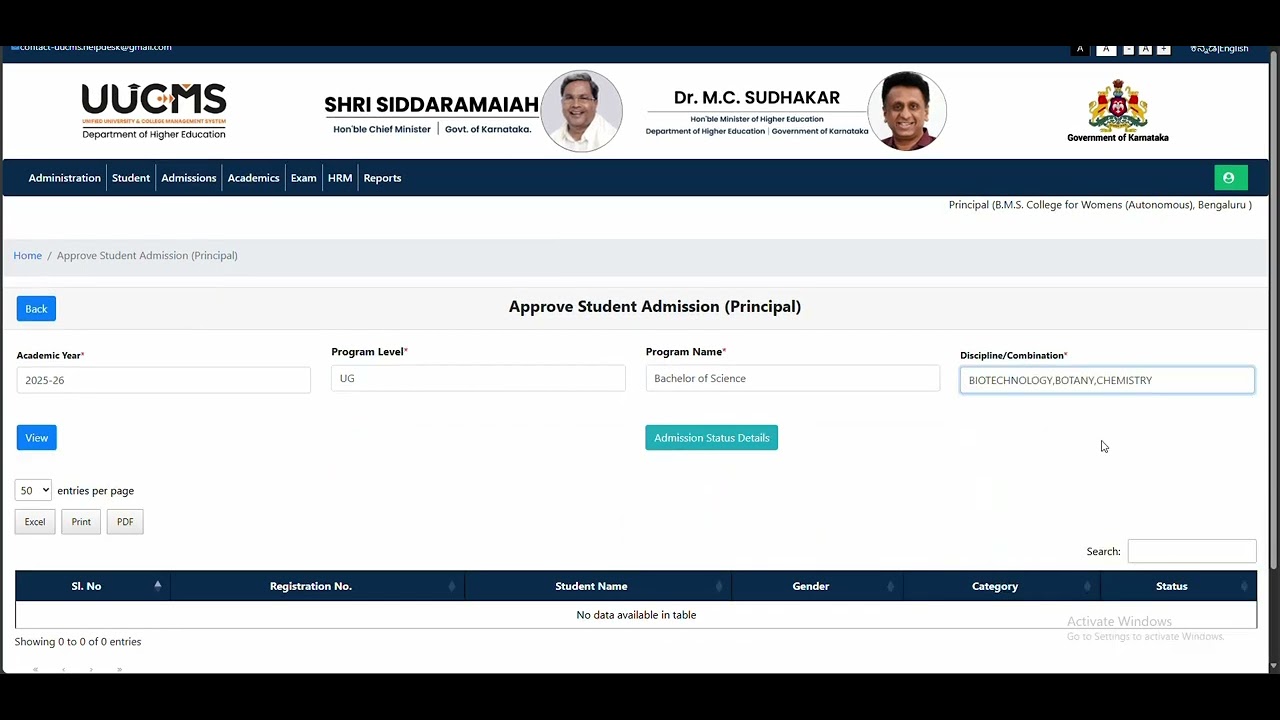The image size is (1280, 720).
Task: Select white contrast A theme button
Action: tap(1106, 49)
